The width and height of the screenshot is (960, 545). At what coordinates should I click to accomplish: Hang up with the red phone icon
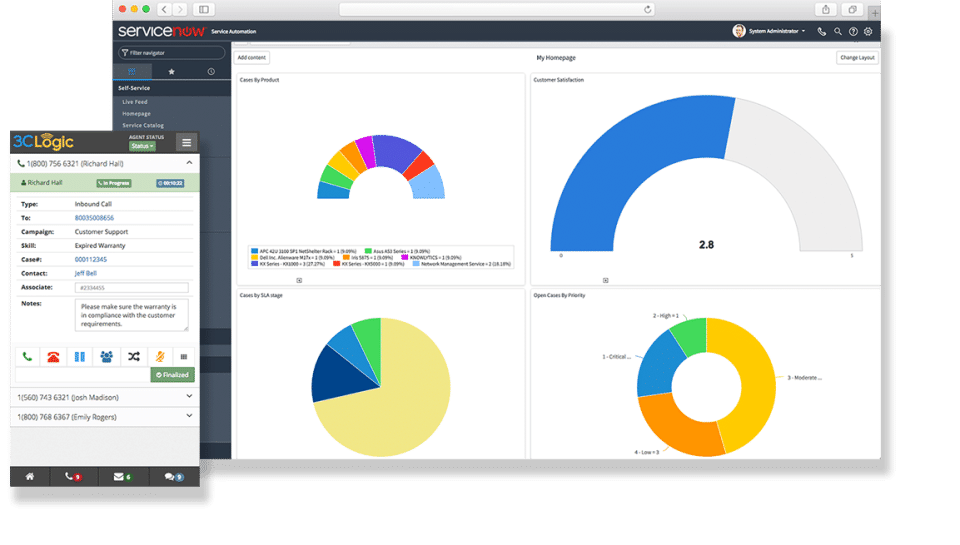[x=53, y=356]
